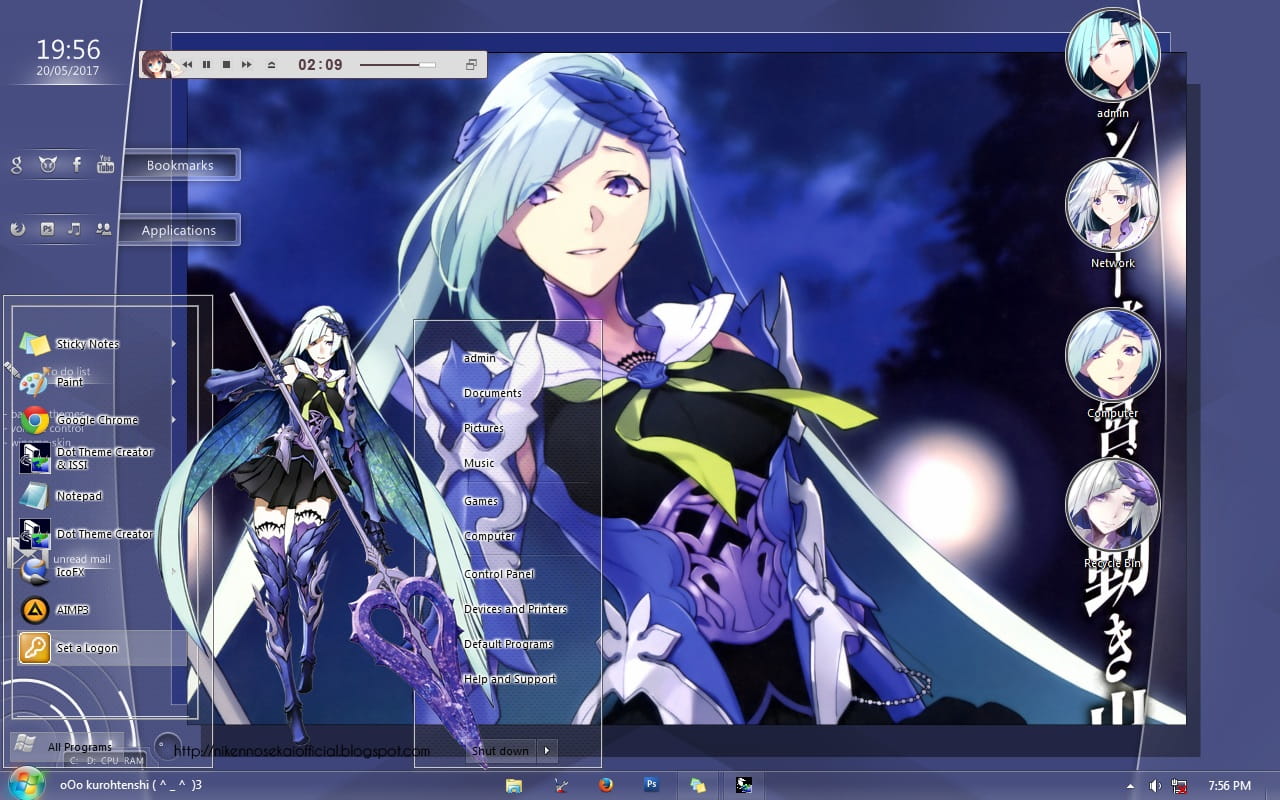Screen dimensions: 1280x800
Task: Launch YouTube from the Bookmarks dock
Action: (x=105, y=163)
